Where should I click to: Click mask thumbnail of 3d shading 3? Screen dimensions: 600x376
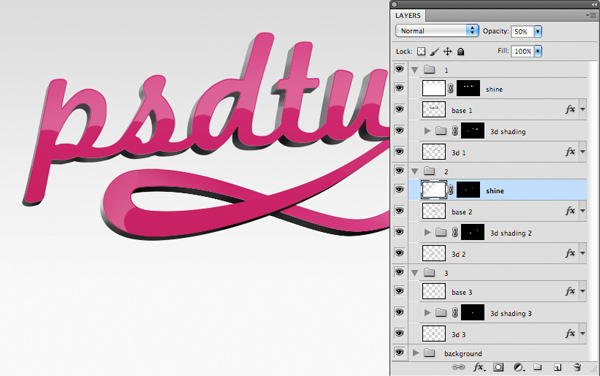pos(473,312)
